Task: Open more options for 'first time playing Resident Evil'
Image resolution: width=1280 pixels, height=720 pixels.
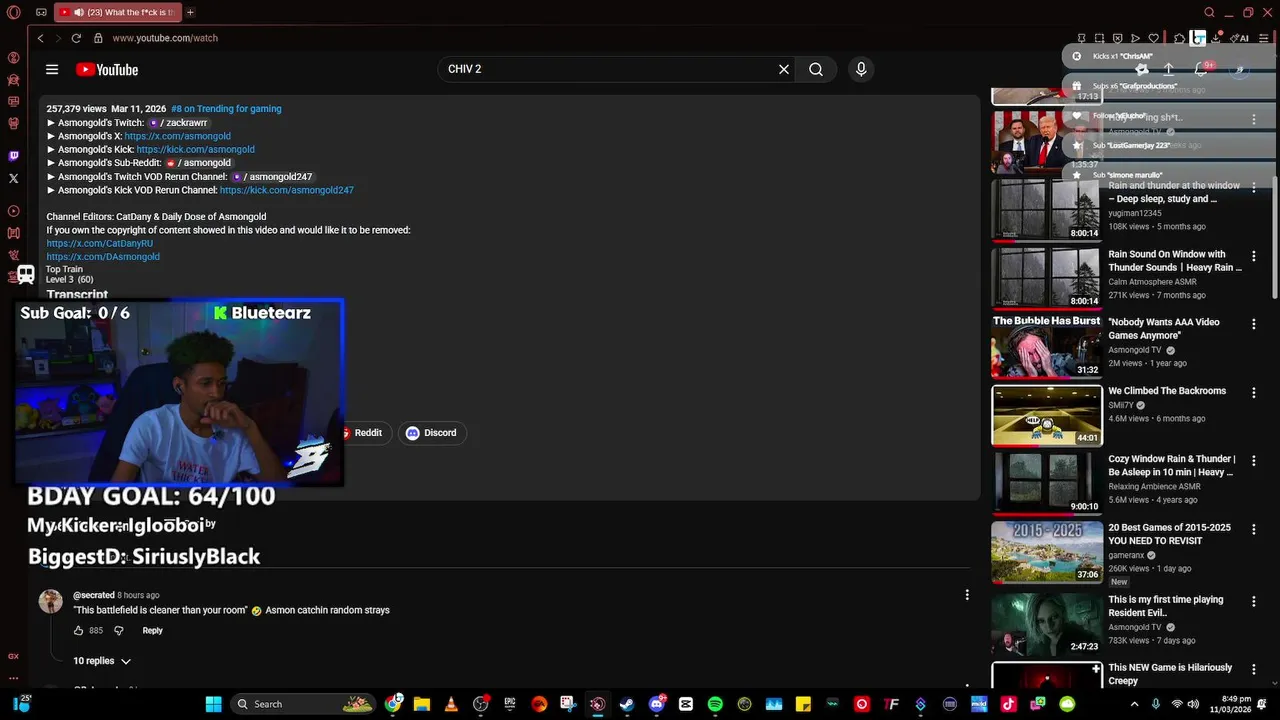Action: pos(1254,601)
